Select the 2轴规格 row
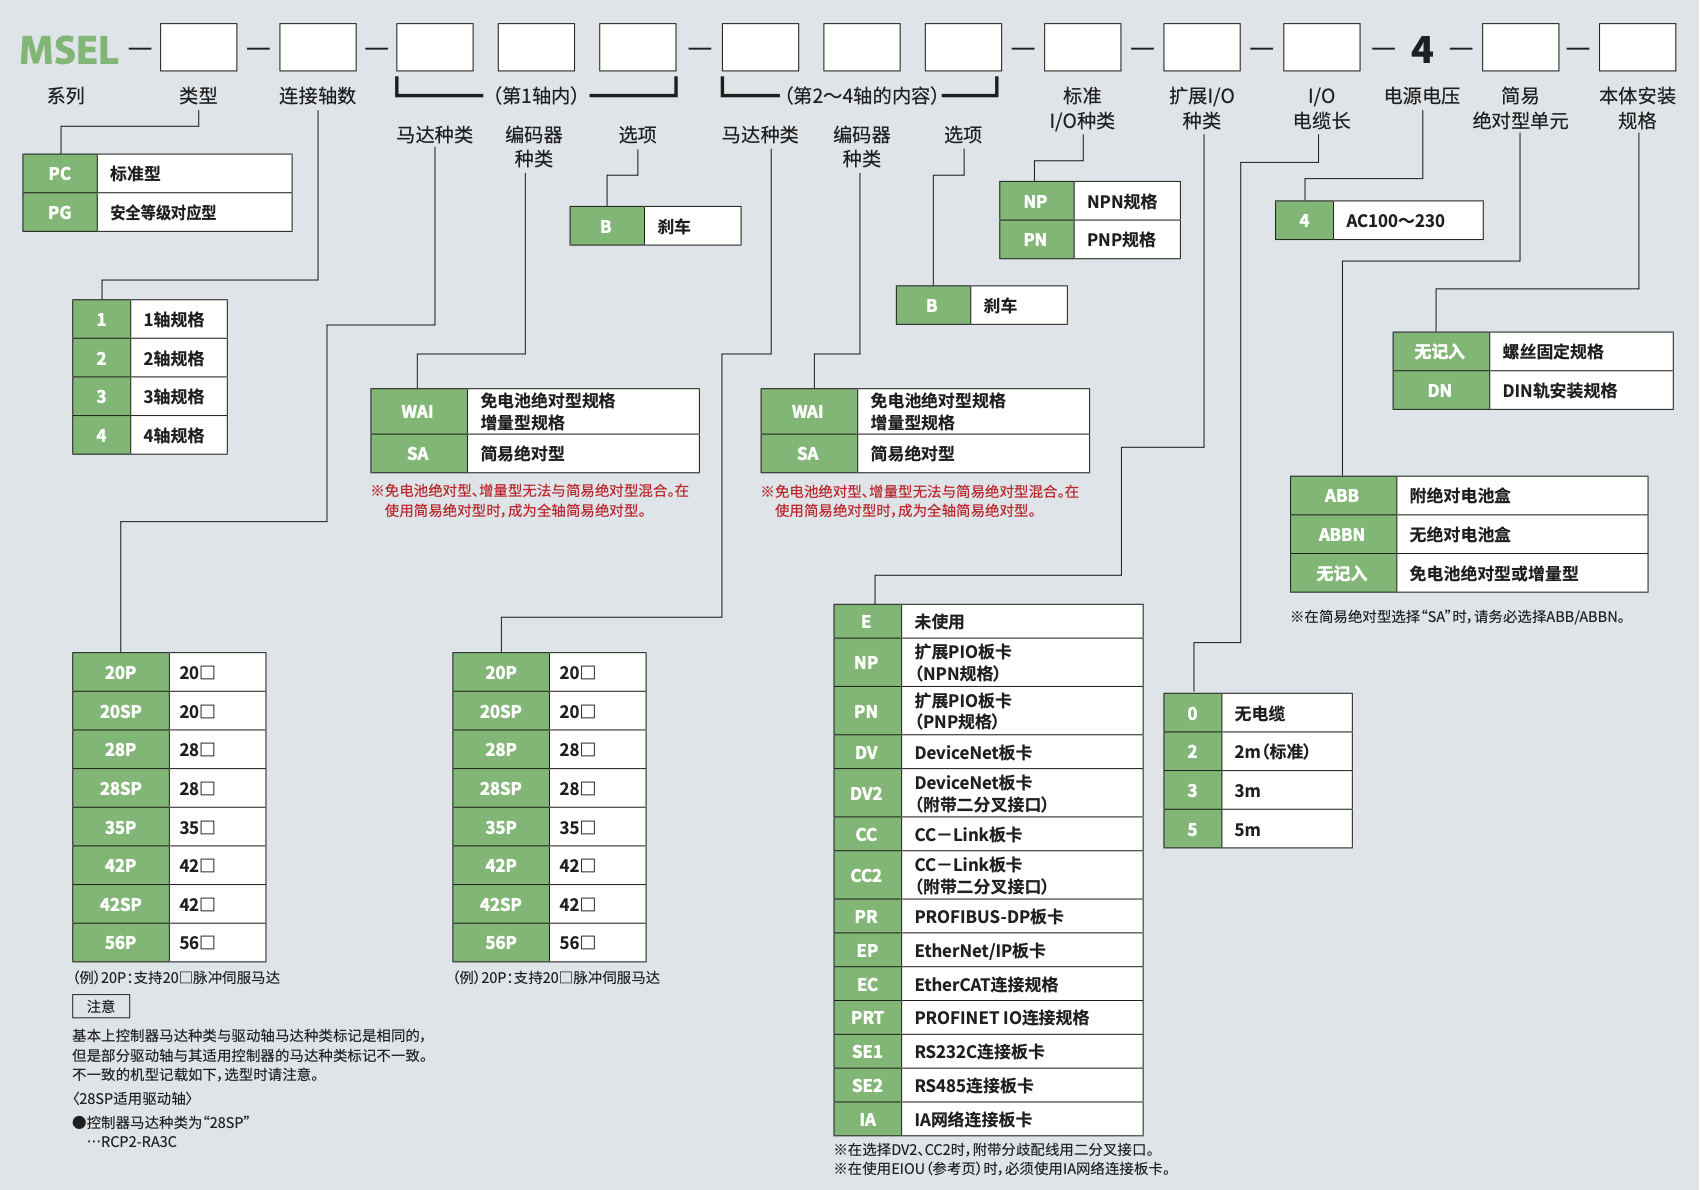This screenshot has width=1700, height=1190. [x=150, y=358]
